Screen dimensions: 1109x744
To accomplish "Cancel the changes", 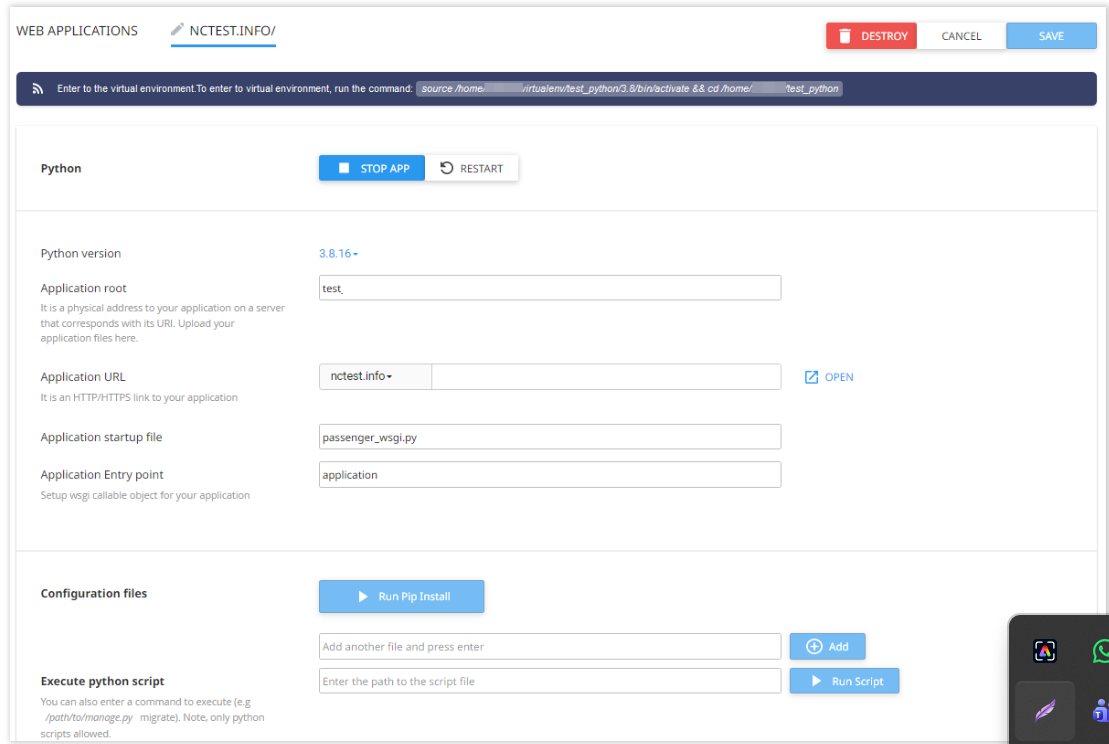I will point(961,36).
